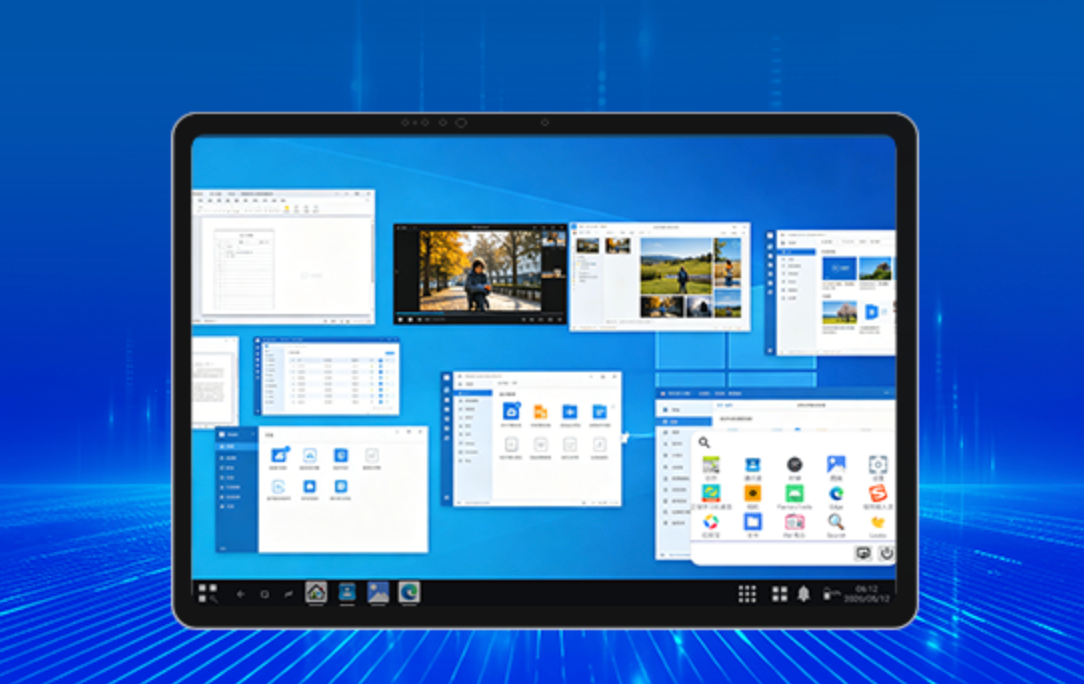Open the yellow bird app in launcher
The height and width of the screenshot is (684, 1084).
[878, 522]
